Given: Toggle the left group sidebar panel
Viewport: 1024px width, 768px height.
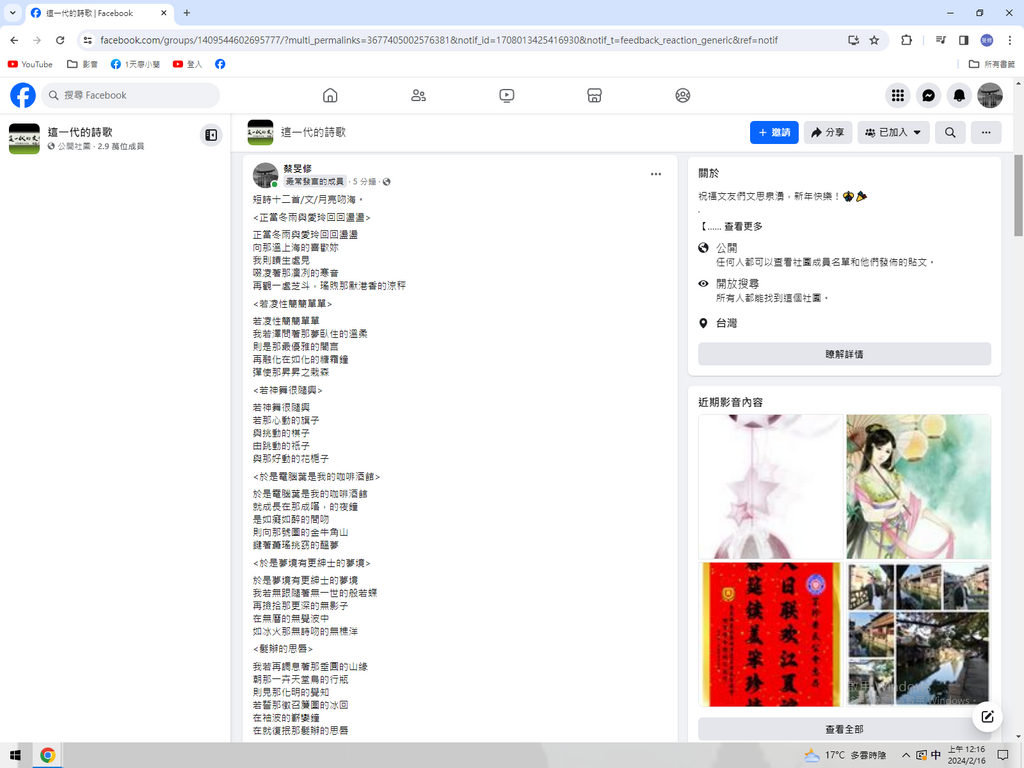Looking at the screenshot, I should tap(211, 135).
